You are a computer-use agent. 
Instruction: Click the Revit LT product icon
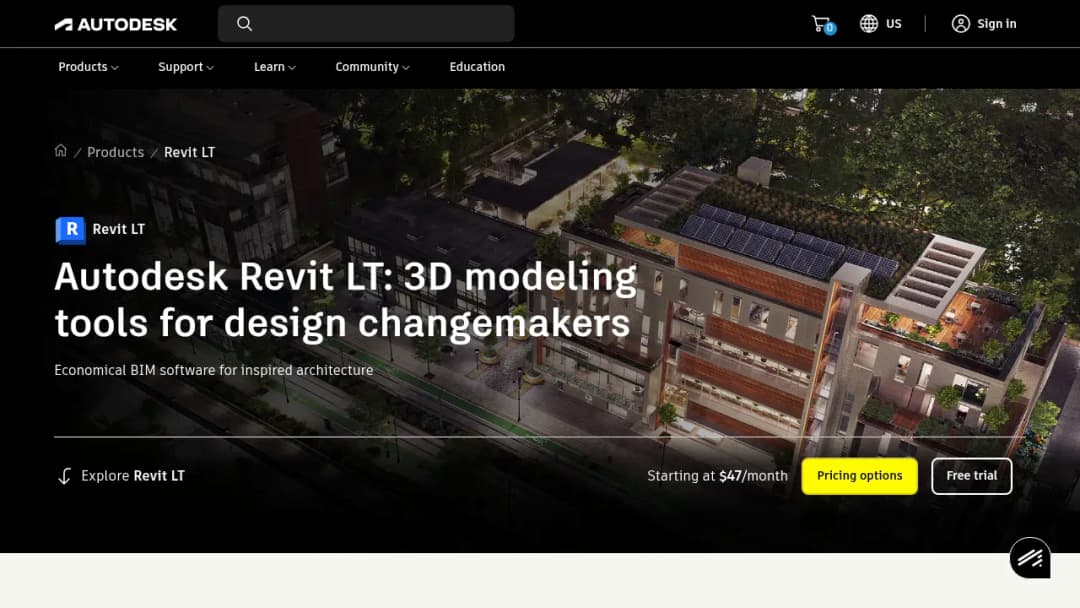point(70,230)
